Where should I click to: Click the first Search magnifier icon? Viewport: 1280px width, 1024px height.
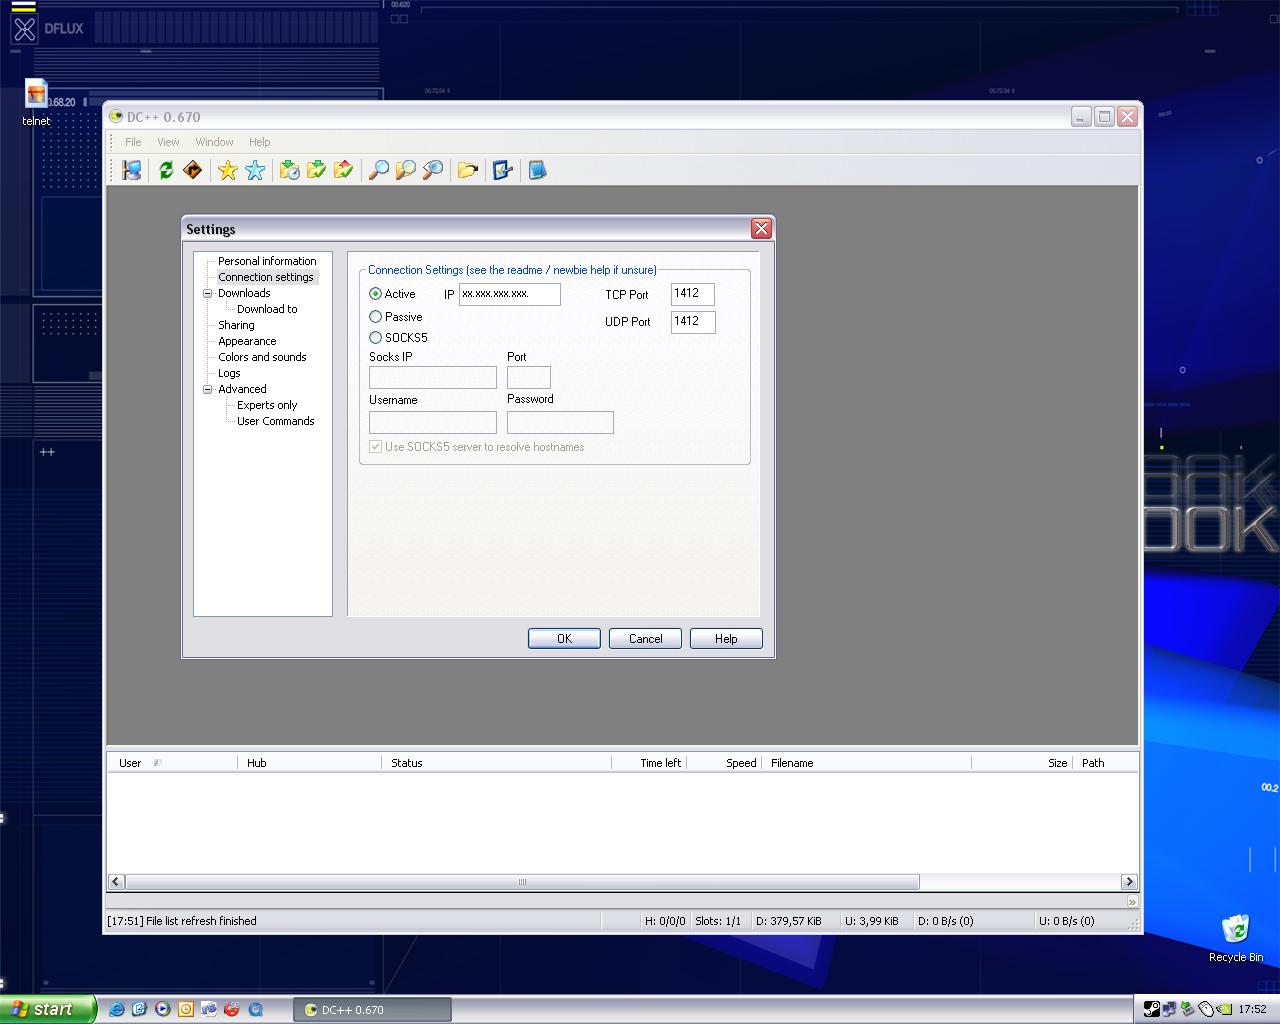click(x=379, y=170)
